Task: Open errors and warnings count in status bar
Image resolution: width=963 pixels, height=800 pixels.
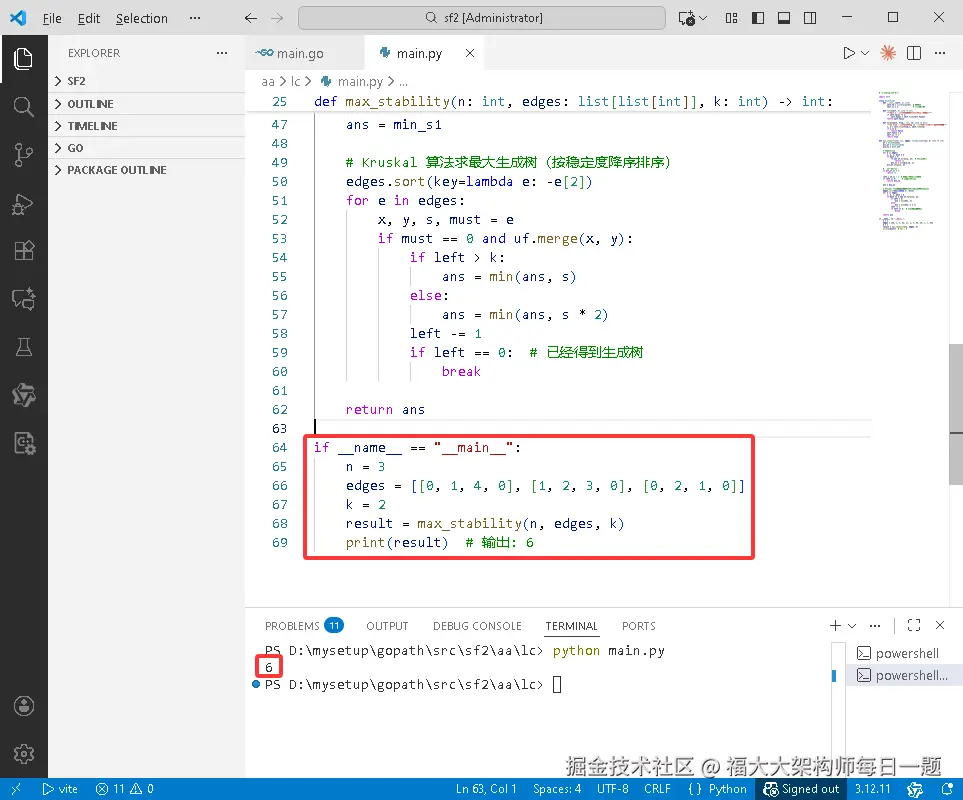Action: tap(124, 789)
